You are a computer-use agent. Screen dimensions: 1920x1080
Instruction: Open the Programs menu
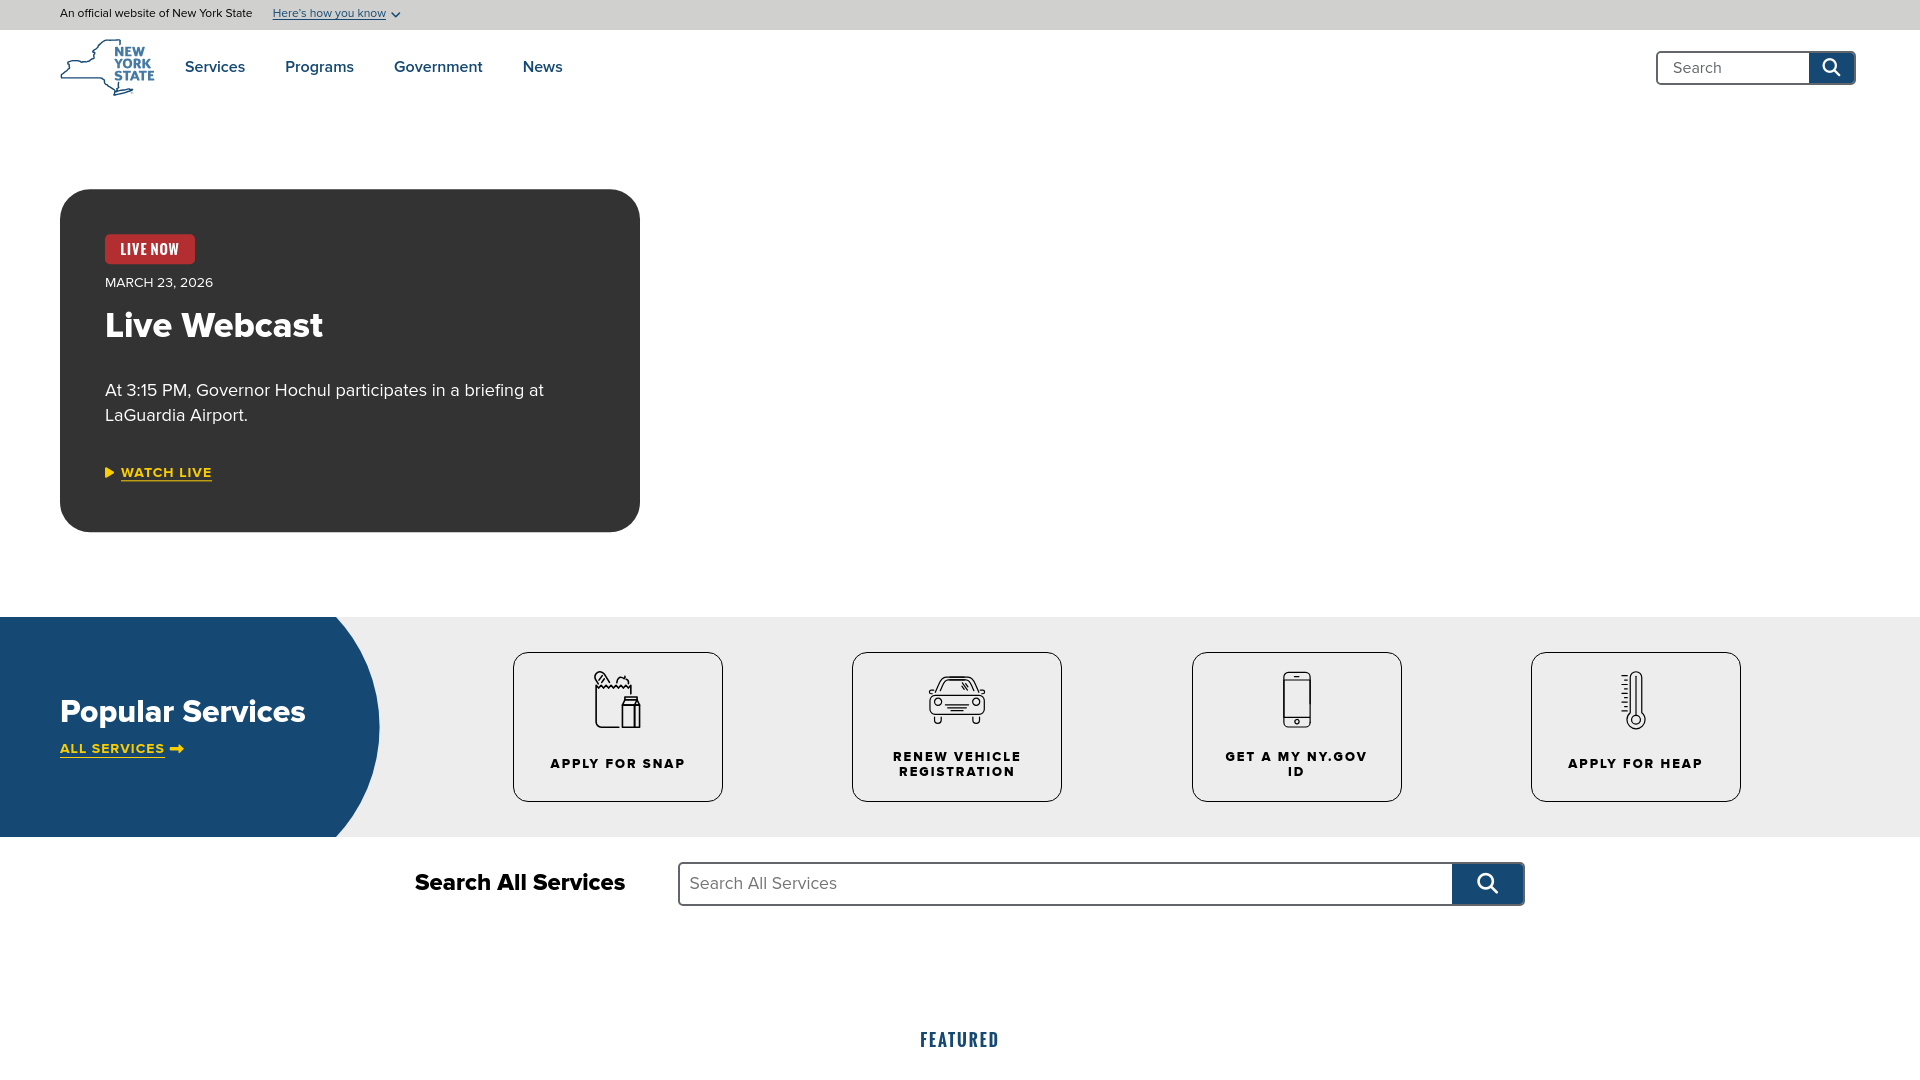pyautogui.click(x=319, y=67)
